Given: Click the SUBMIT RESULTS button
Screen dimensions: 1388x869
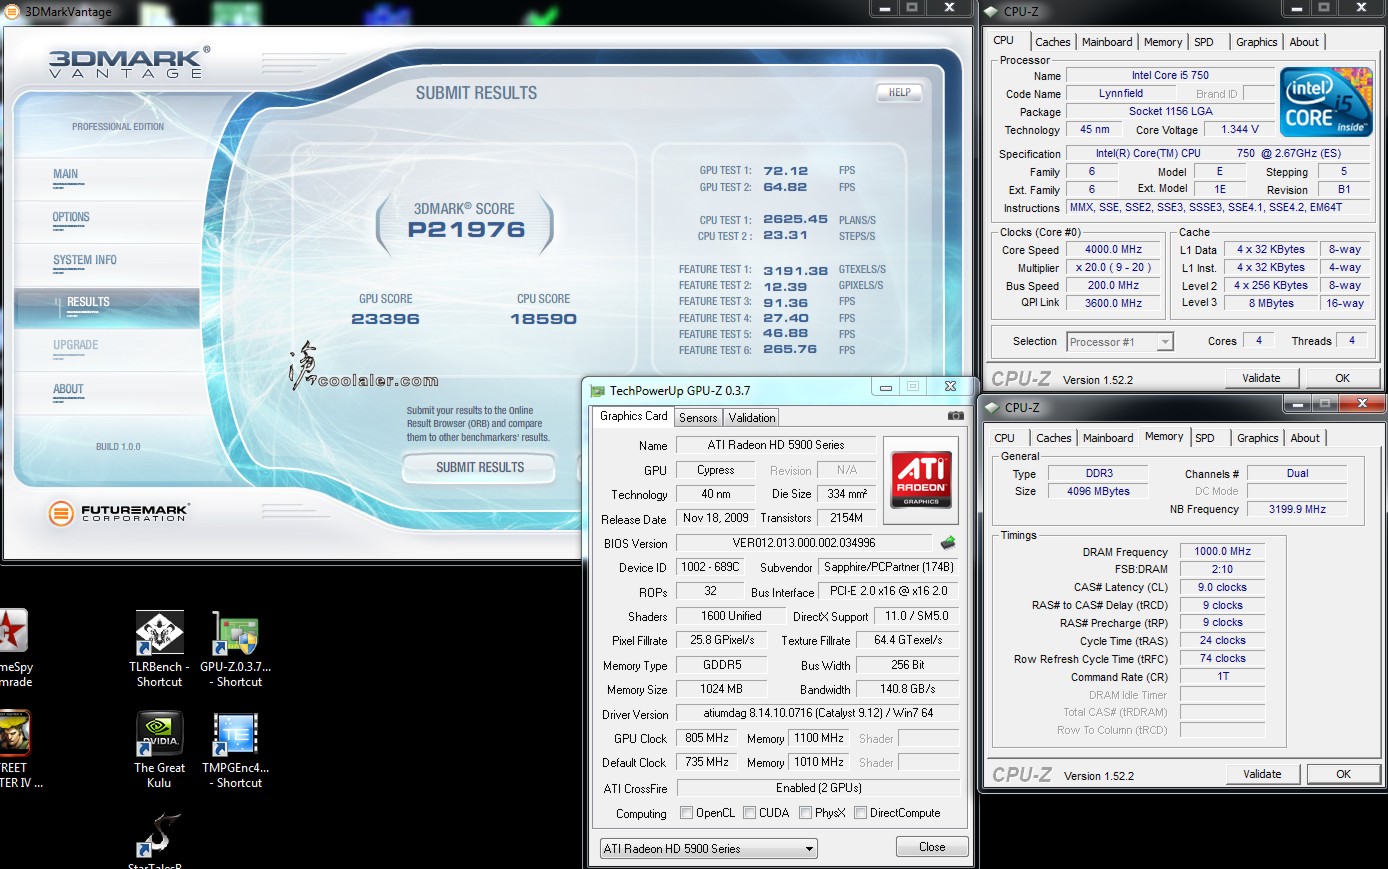Looking at the screenshot, I should coord(479,467).
